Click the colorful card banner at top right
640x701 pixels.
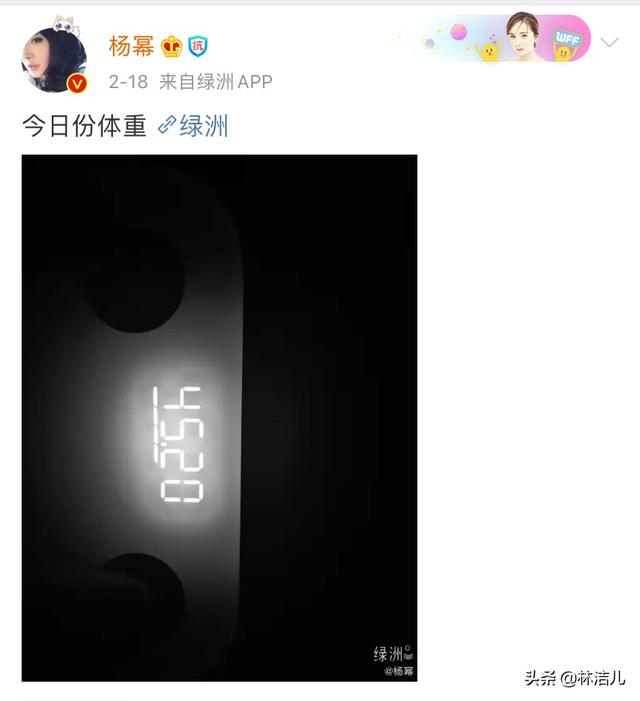click(501, 38)
